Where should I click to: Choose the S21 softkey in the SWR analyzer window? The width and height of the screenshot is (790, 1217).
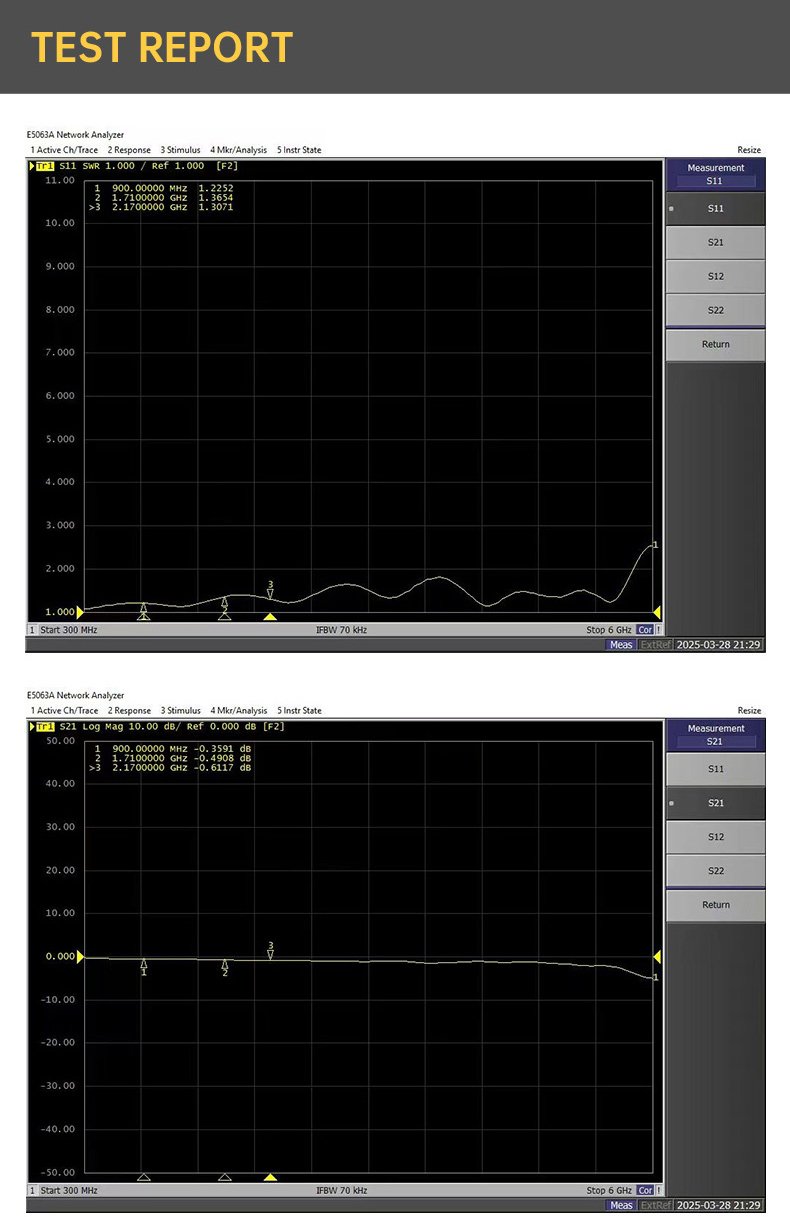tap(715, 242)
